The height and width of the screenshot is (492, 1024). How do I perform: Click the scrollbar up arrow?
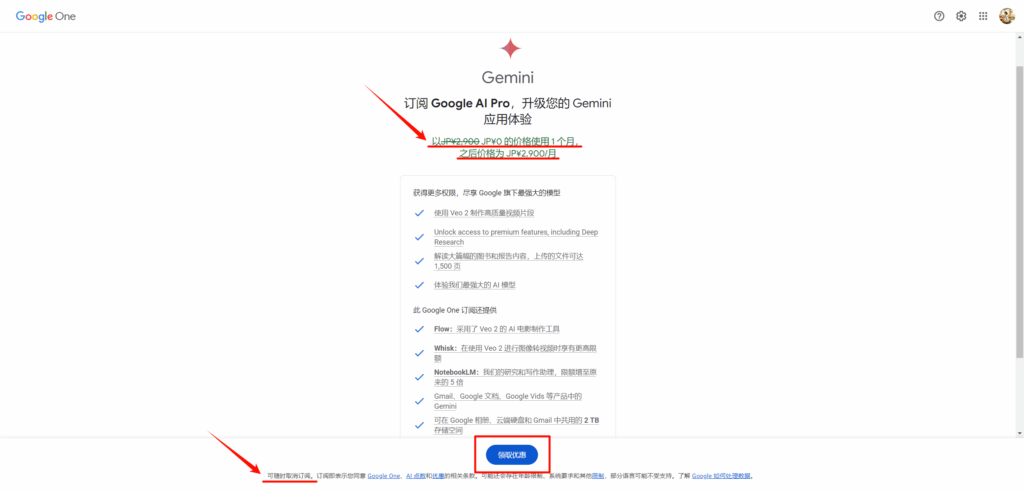[x=1019, y=37]
